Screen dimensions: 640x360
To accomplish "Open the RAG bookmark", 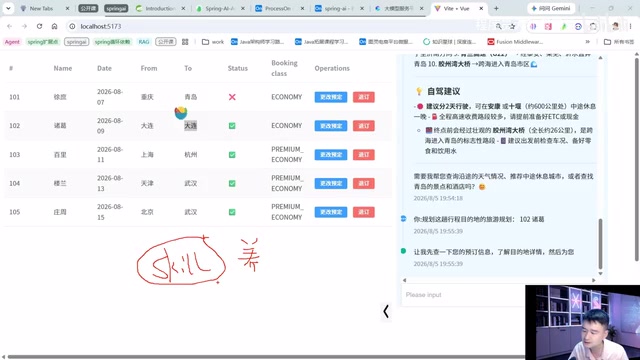I will point(144,42).
